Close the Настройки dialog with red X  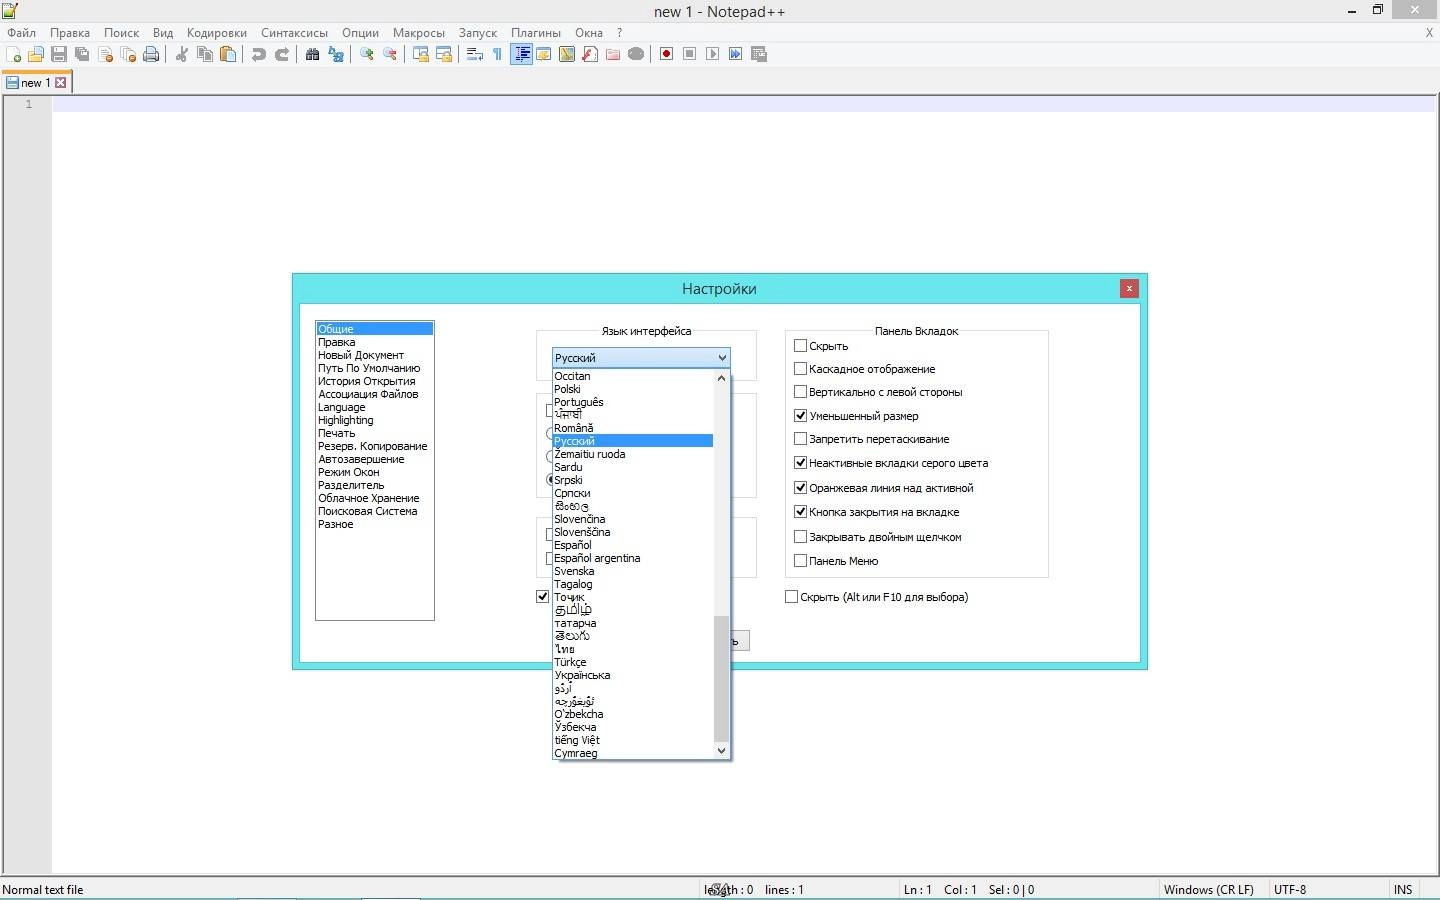click(x=1129, y=288)
